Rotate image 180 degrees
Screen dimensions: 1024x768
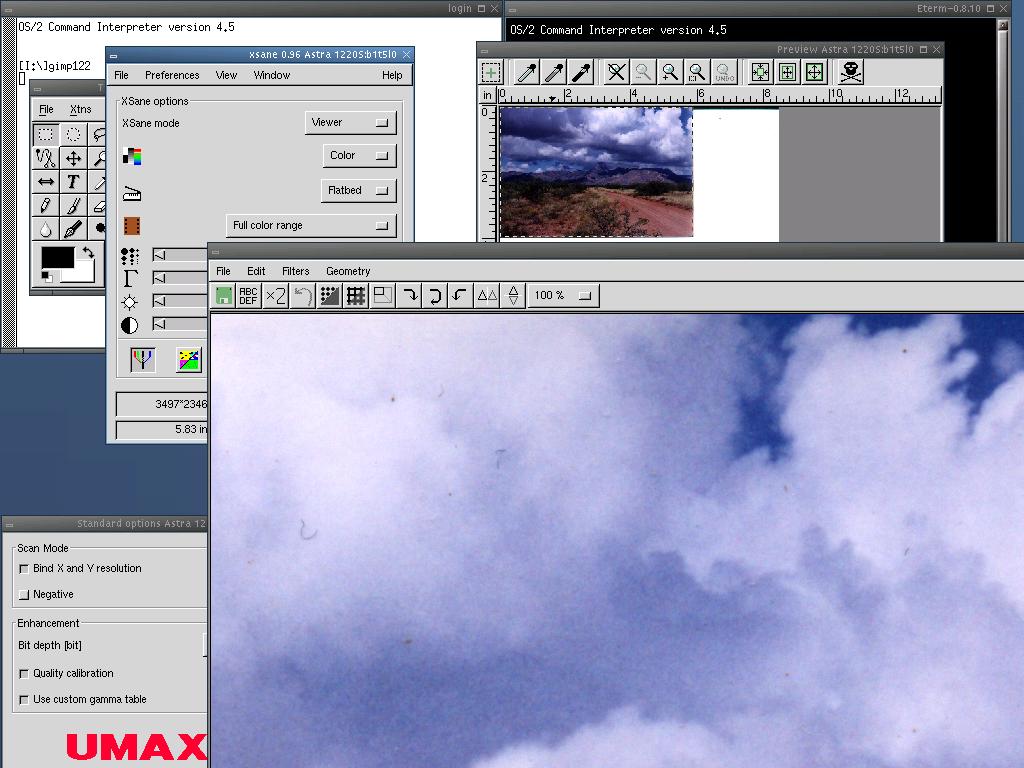pos(435,296)
